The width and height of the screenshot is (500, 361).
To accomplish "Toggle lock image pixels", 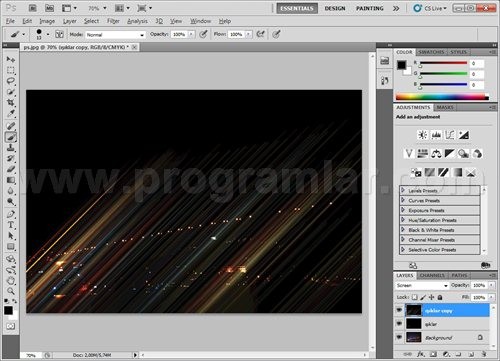I will pyautogui.click(x=423, y=297).
